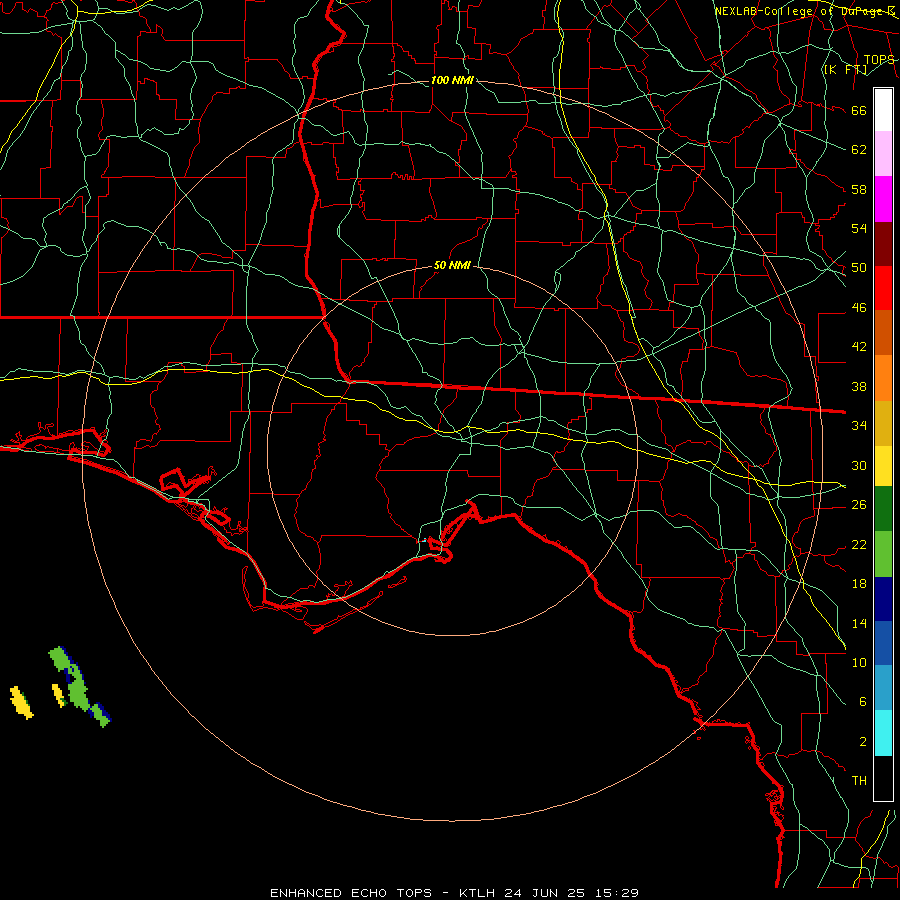
Task: Click the legend value 46
Action: [859, 308]
